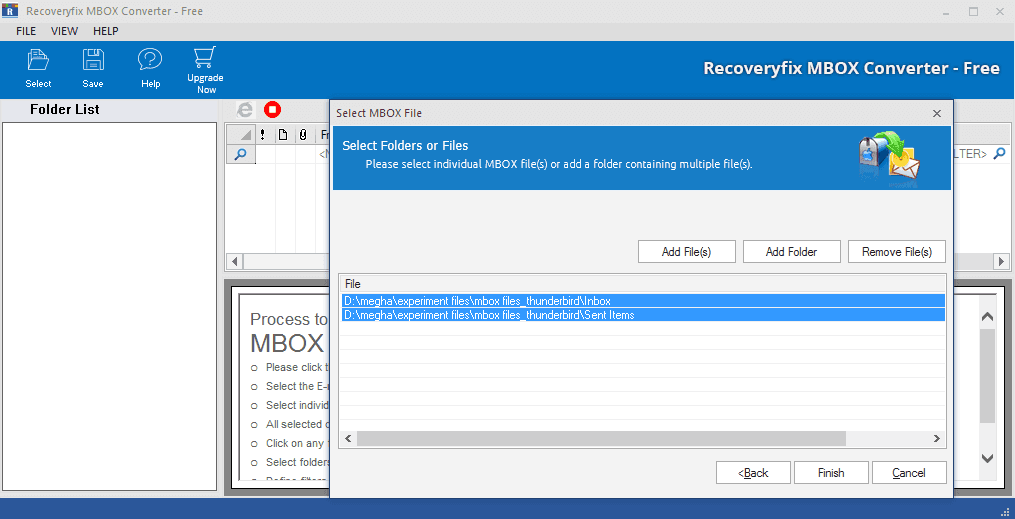The height and width of the screenshot is (519, 1015).
Task: Click the Add Folder button
Action: [792, 252]
